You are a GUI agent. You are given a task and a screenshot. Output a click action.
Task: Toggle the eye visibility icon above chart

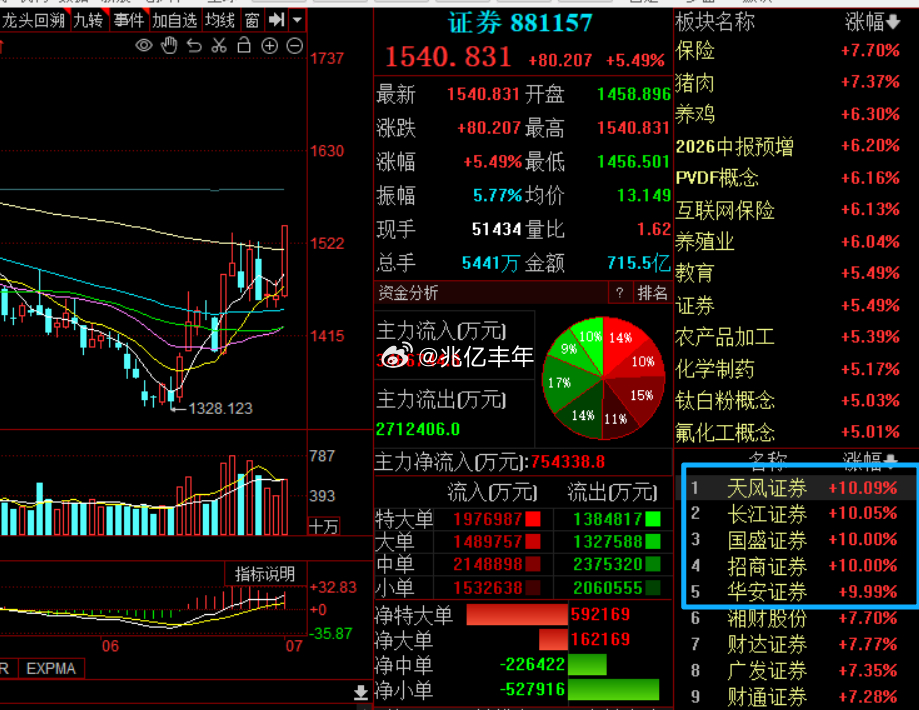pyautogui.click(x=144, y=45)
